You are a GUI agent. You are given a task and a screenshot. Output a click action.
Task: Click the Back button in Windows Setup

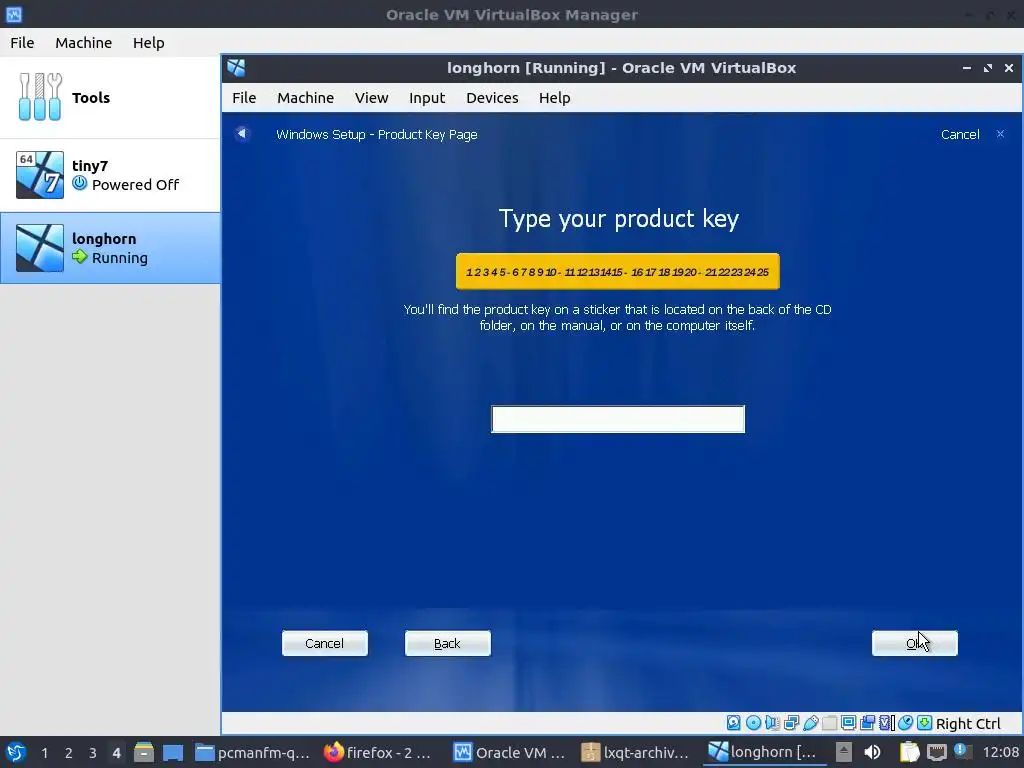click(x=447, y=643)
